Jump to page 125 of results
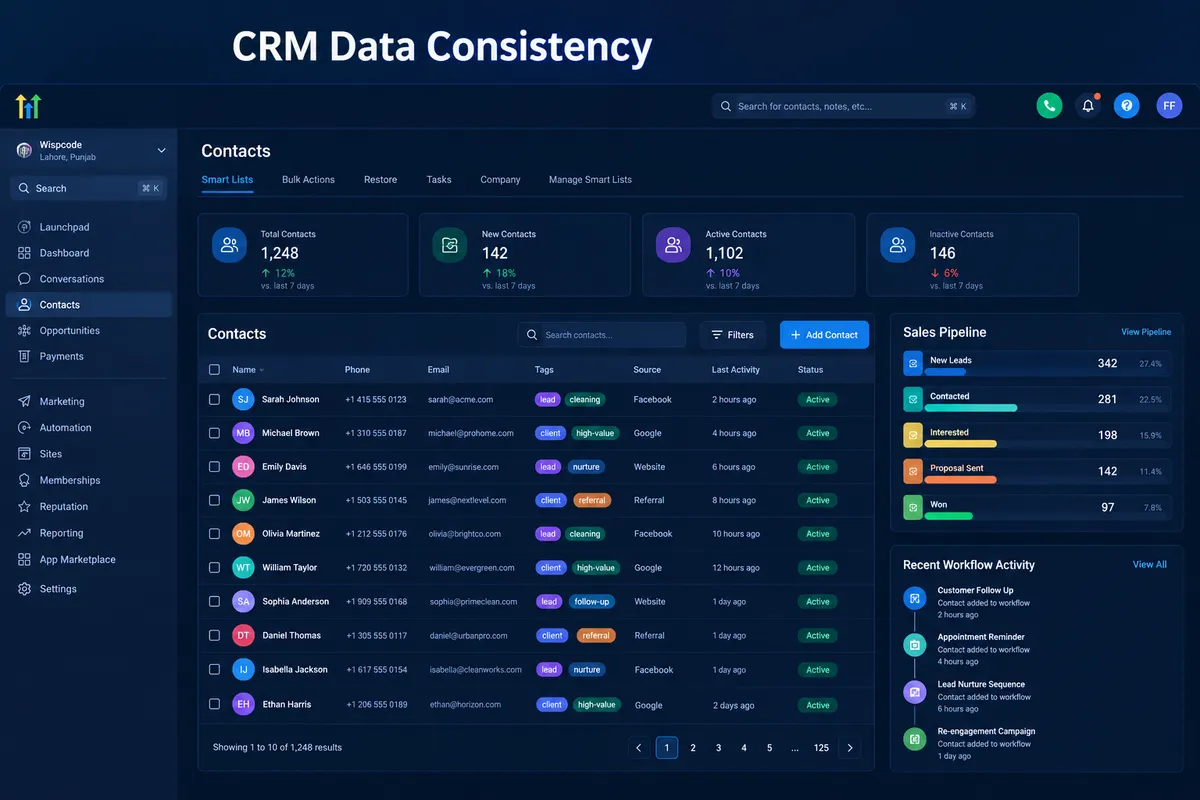Screen dimensions: 1200x800 click(x=821, y=748)
